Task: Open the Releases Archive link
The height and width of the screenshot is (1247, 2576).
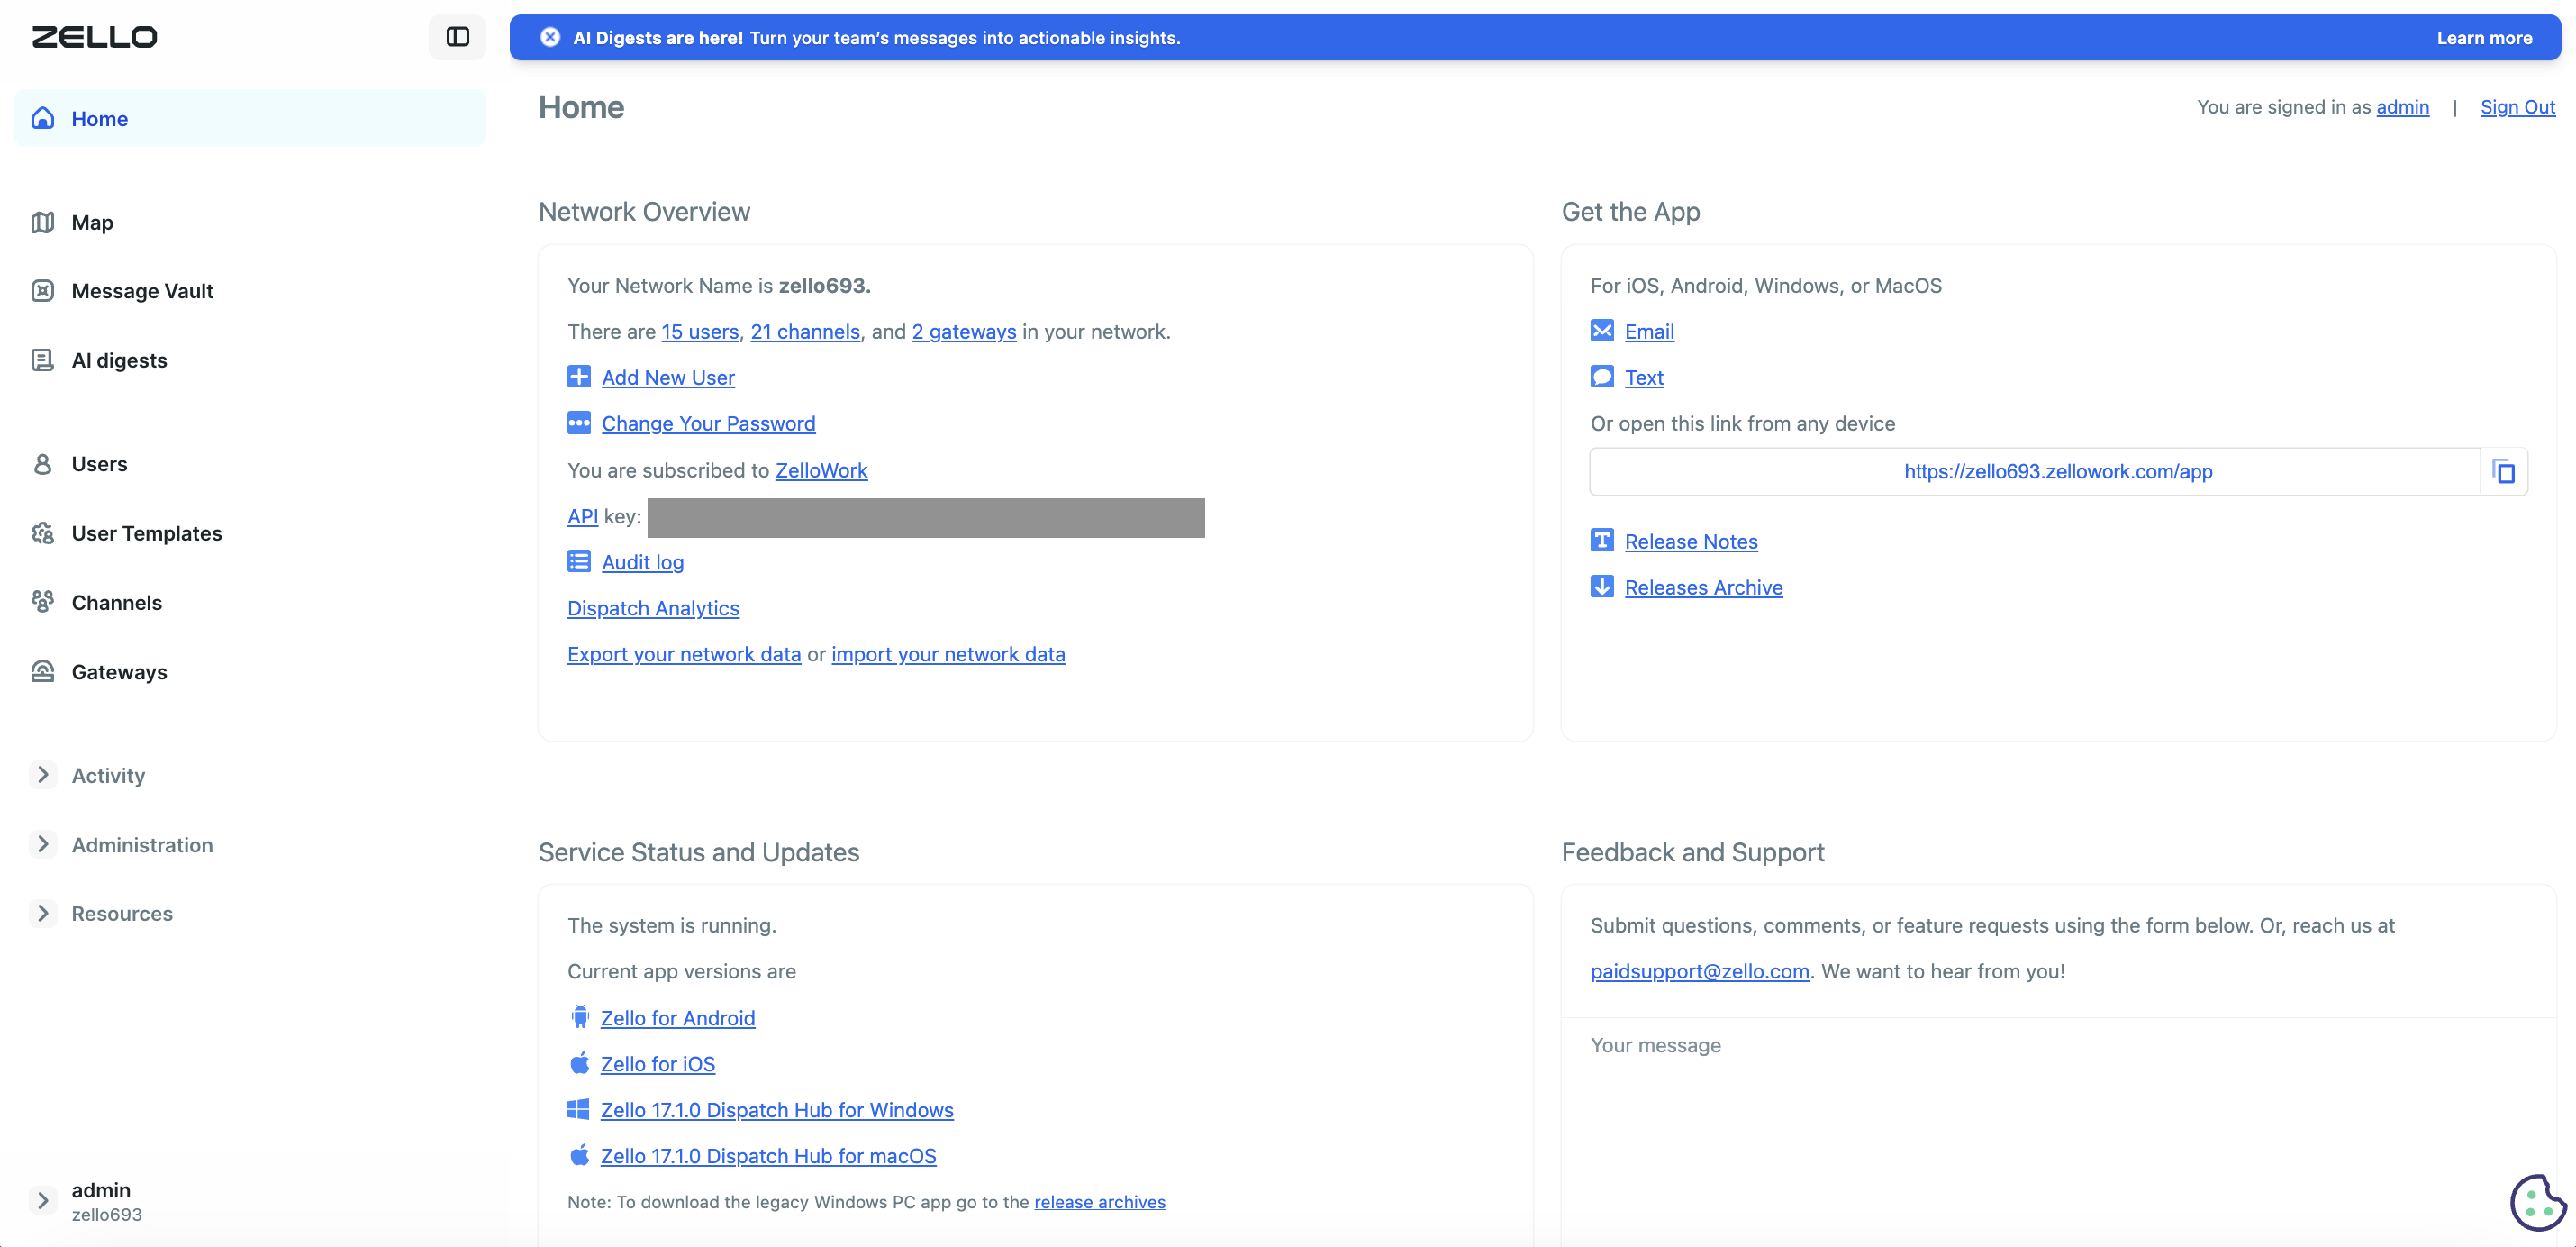Action: click(1703, 587)
